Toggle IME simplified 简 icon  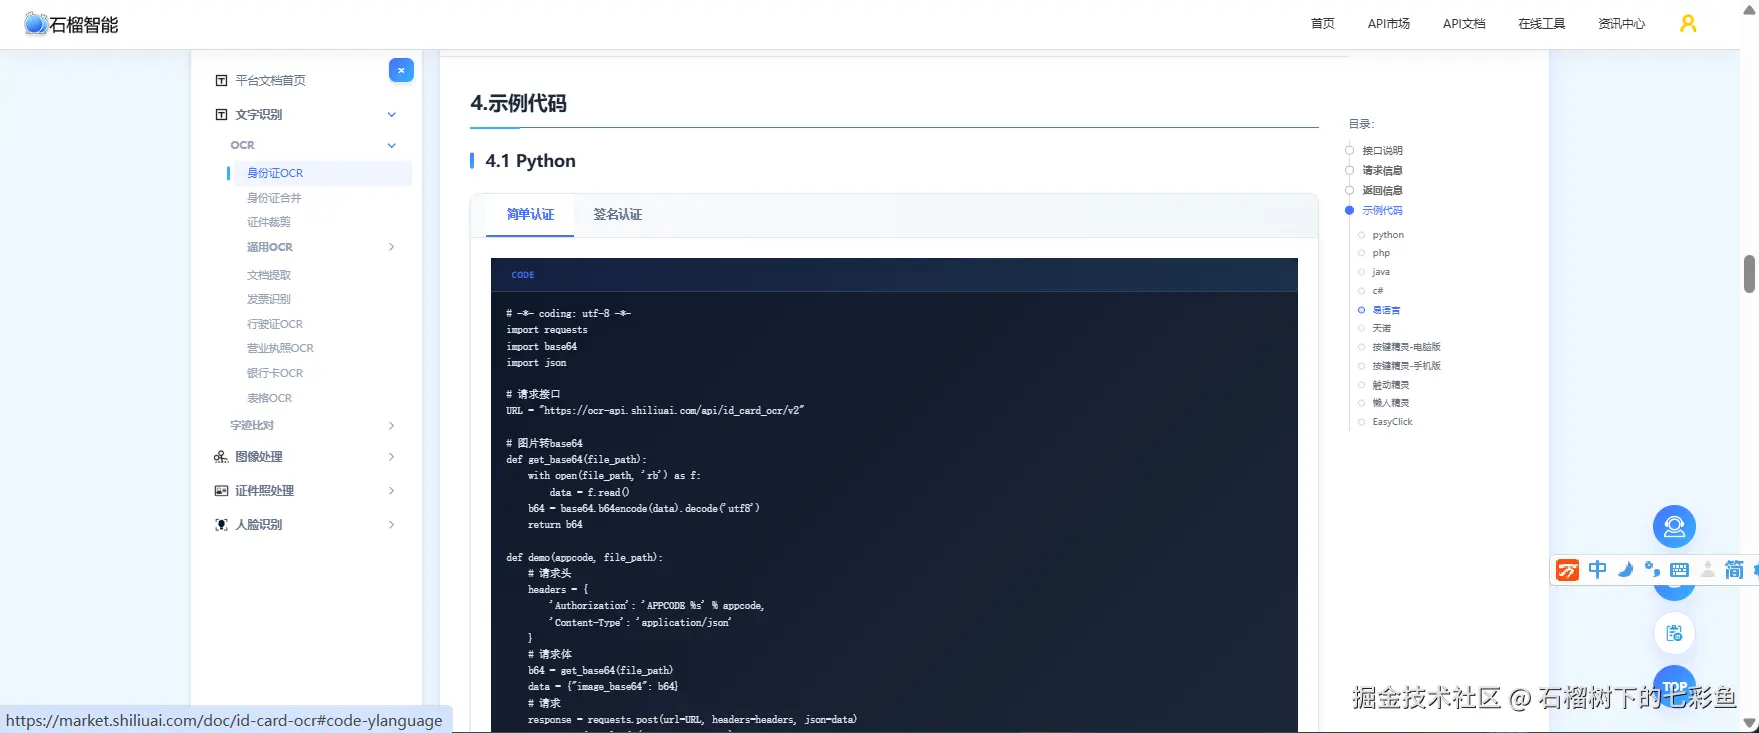pos(1735,569)
